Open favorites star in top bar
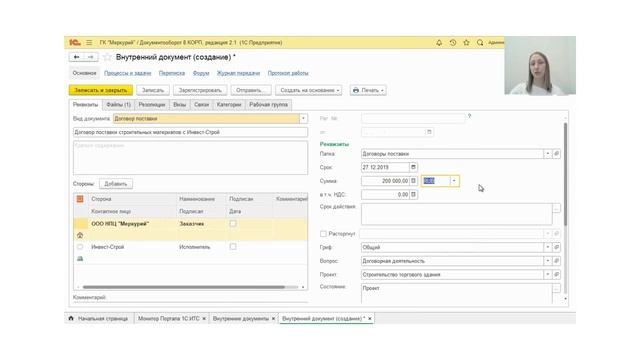640x360 pixels. coord(466,42)
